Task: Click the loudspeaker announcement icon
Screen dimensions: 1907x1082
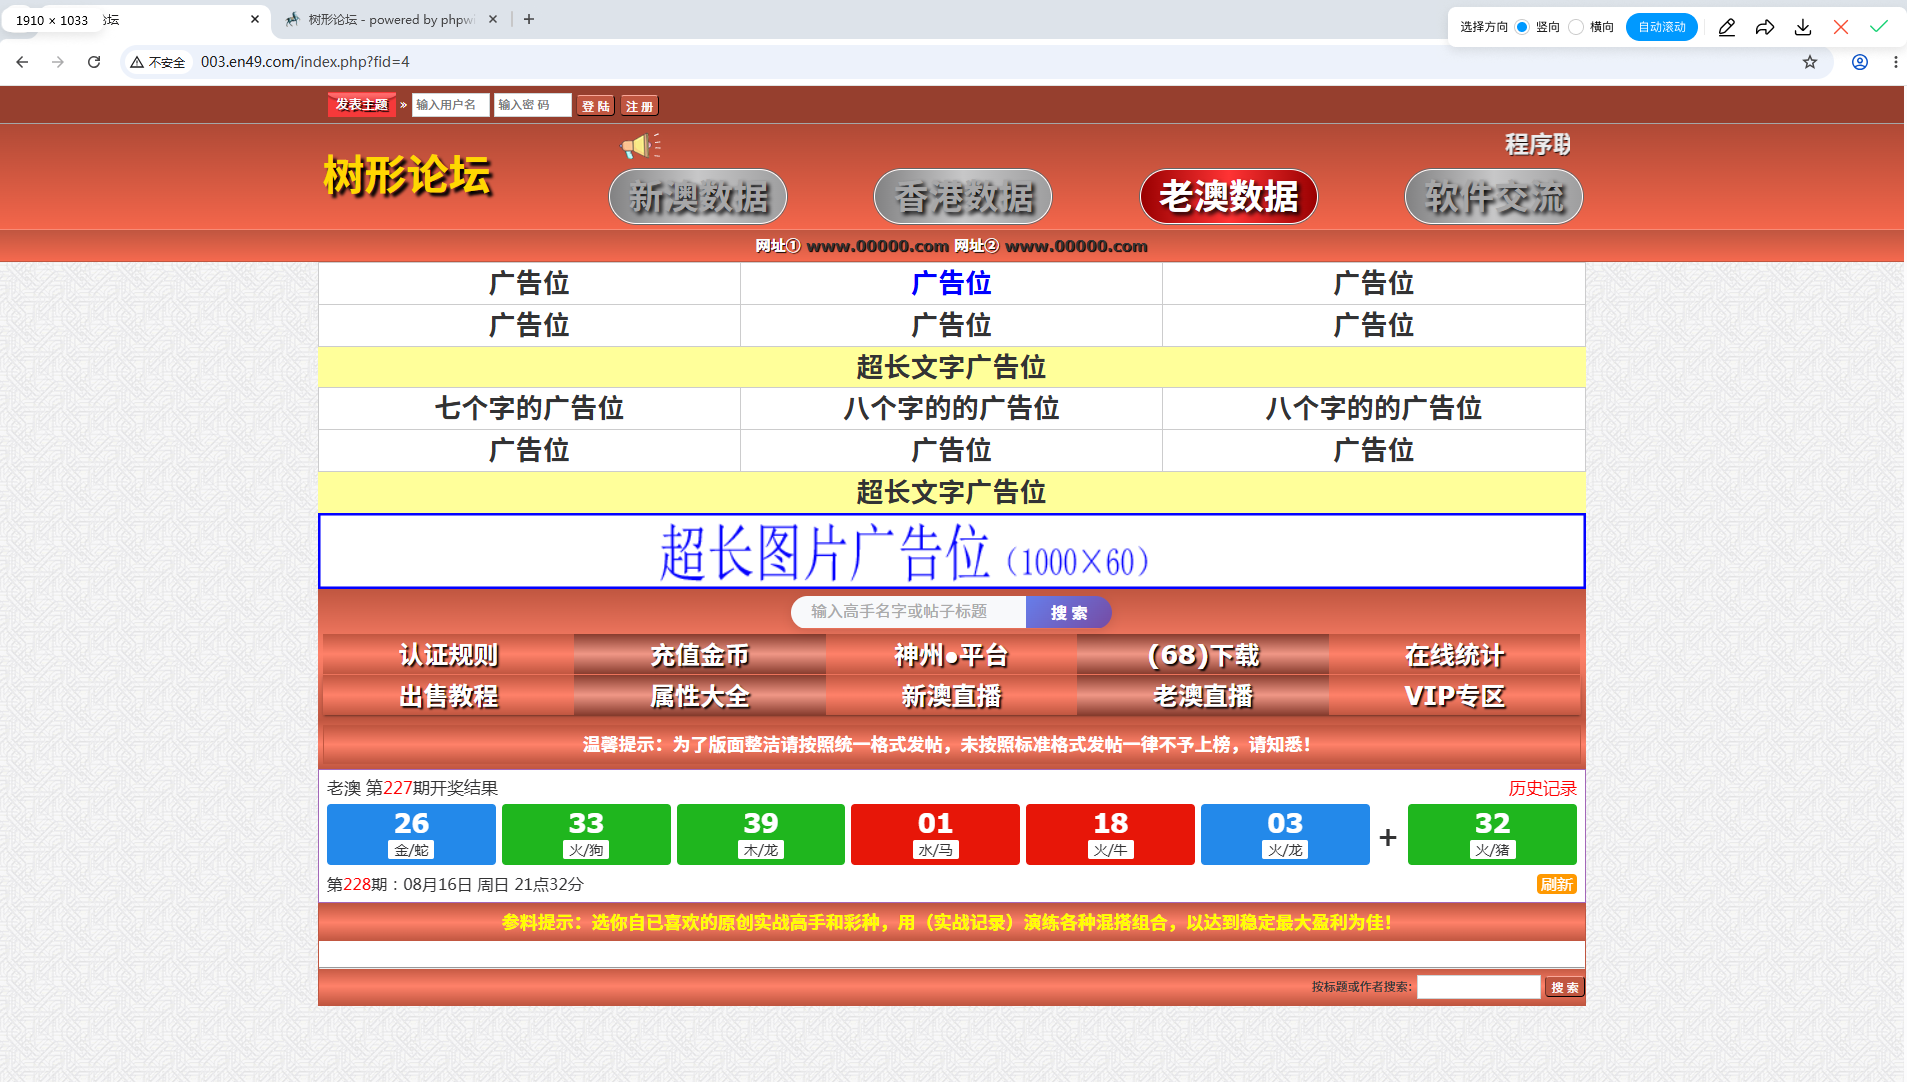Action: pos(641,146)
